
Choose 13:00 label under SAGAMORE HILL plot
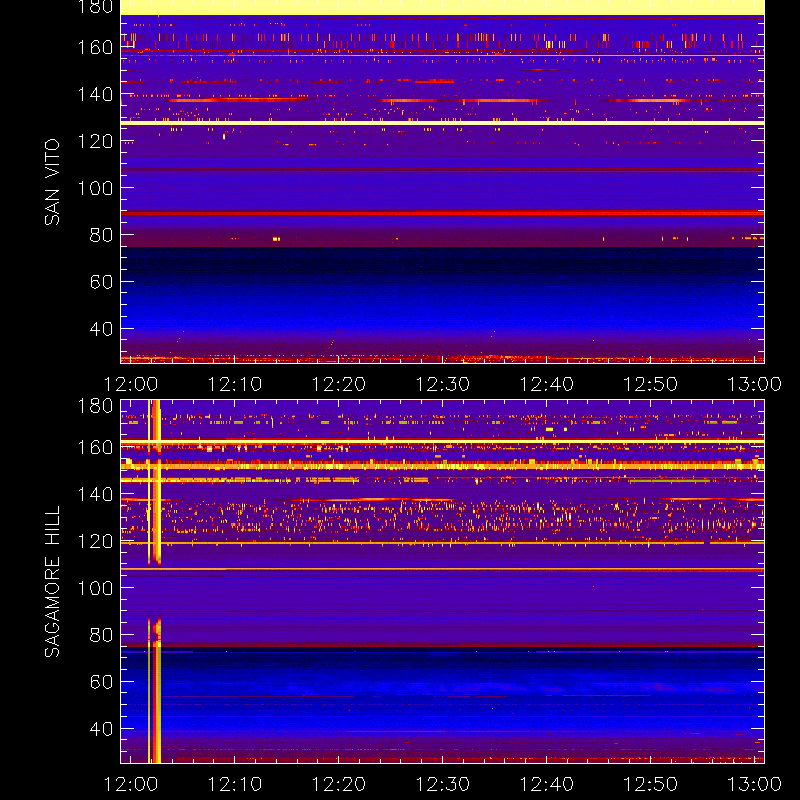(754, 784)
